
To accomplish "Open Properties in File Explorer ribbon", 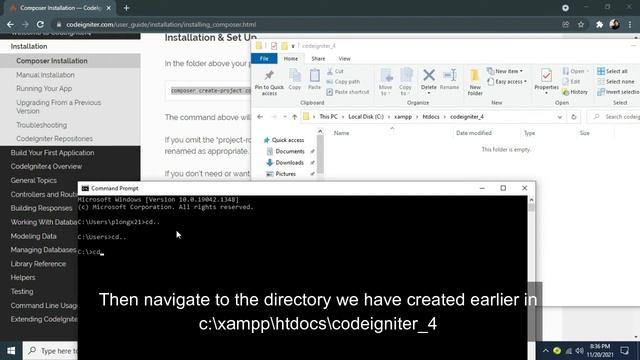I will coord(546,81).
